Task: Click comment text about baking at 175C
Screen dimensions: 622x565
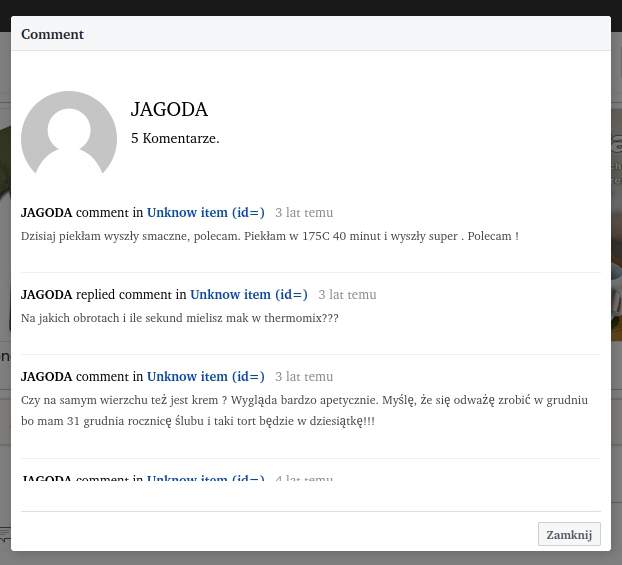Action: (270, 237)
